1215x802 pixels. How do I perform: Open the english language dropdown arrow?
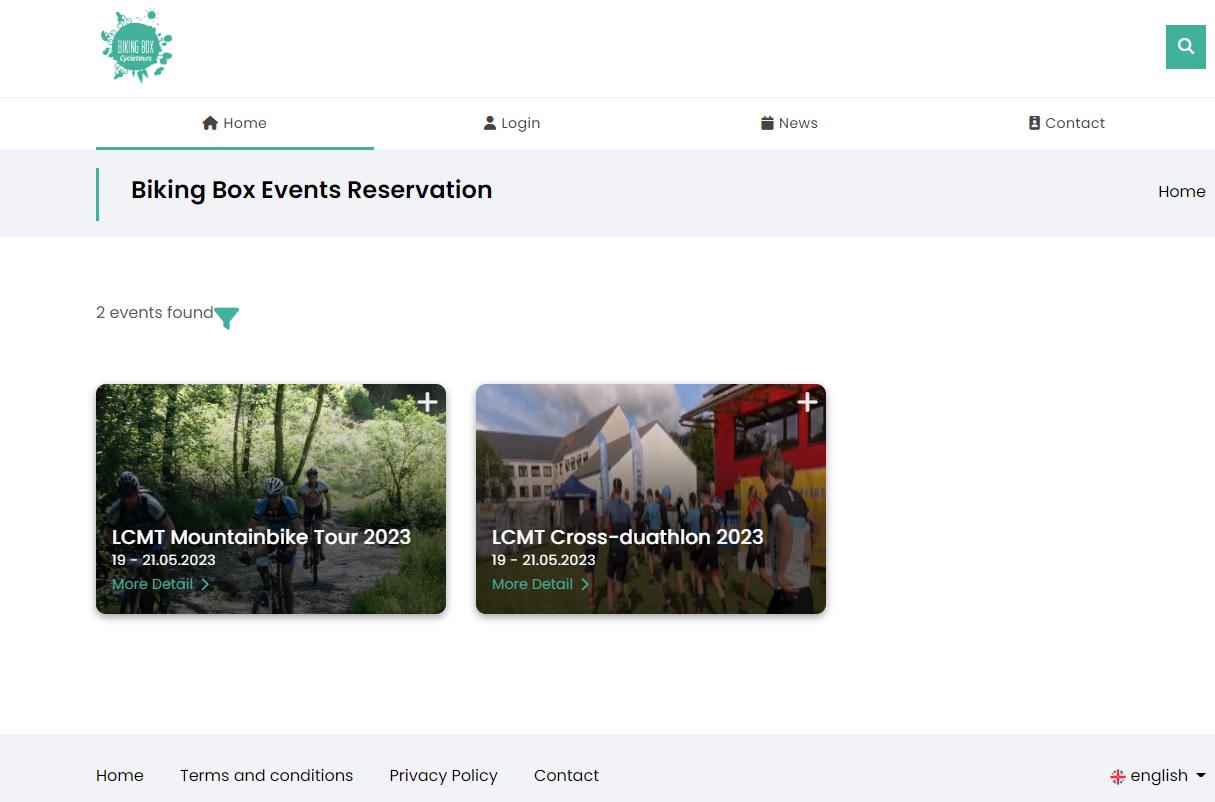point(1201,776)
